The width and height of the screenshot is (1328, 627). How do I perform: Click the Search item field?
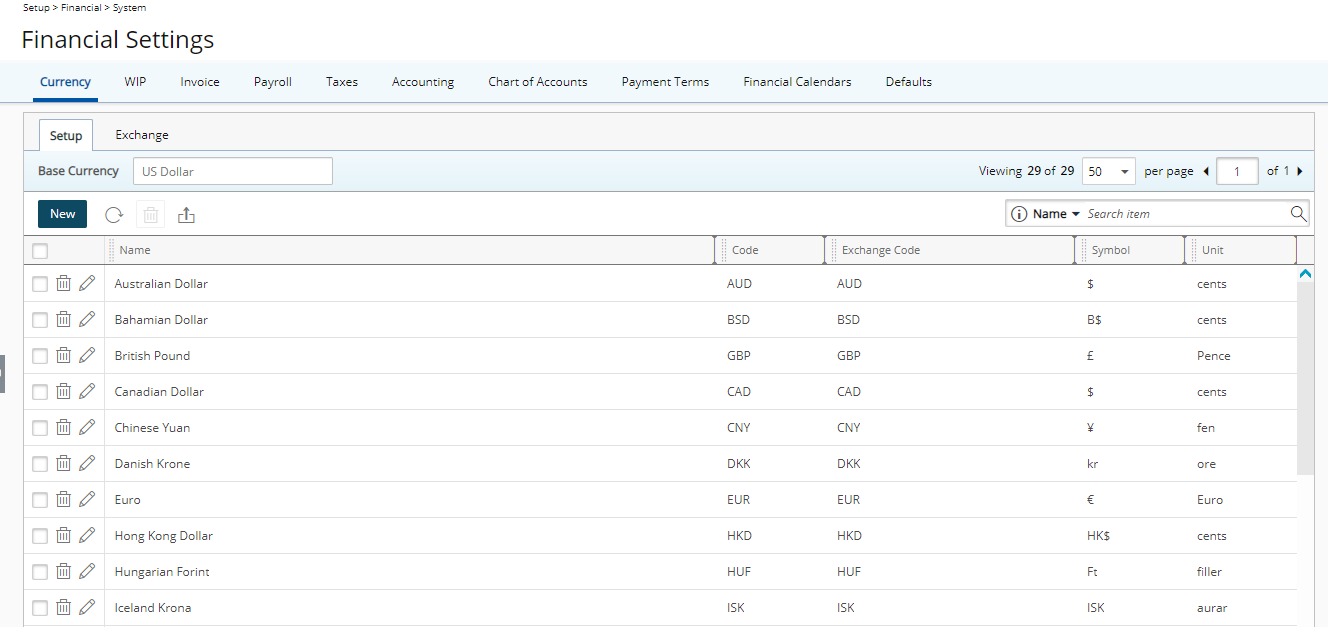(x=1186, y=214)
